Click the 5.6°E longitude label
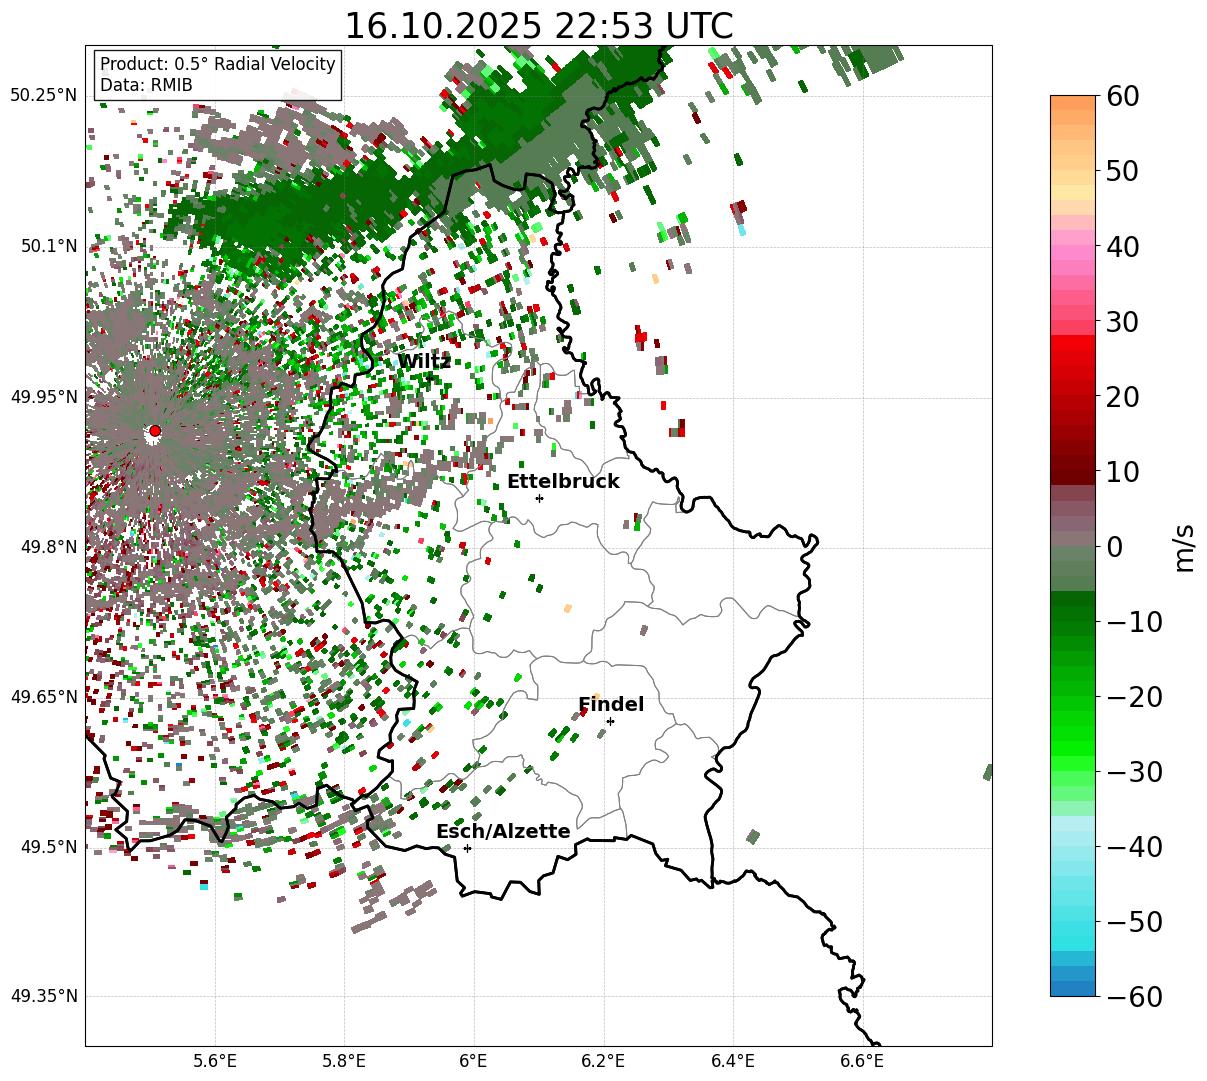 tap(215, 1061)
